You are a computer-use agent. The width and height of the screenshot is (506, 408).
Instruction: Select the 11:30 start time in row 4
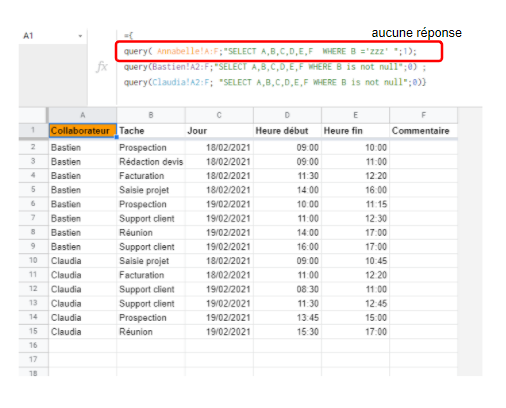click(x=287, y=176)
